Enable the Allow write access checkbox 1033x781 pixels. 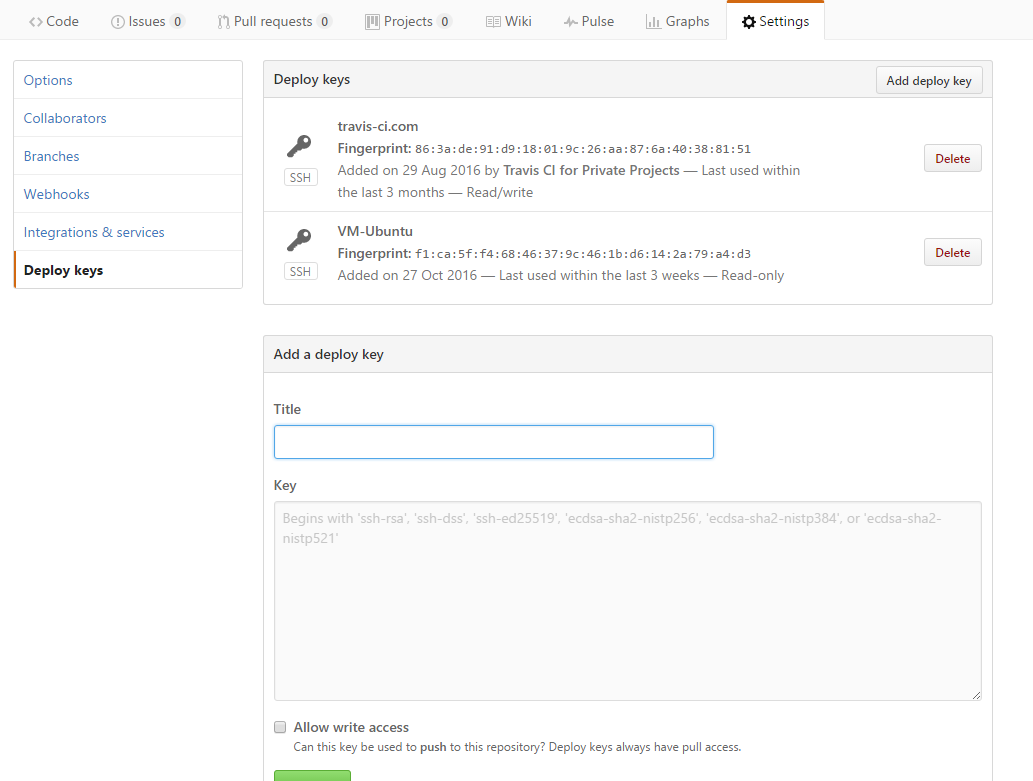click(x=281, y=727)
